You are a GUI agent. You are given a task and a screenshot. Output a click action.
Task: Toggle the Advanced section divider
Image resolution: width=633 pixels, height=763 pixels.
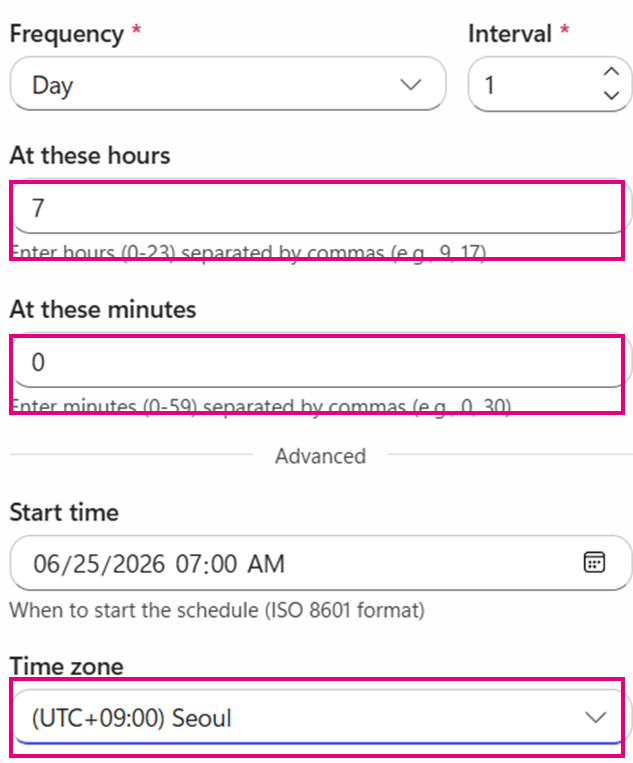point(320,456)
